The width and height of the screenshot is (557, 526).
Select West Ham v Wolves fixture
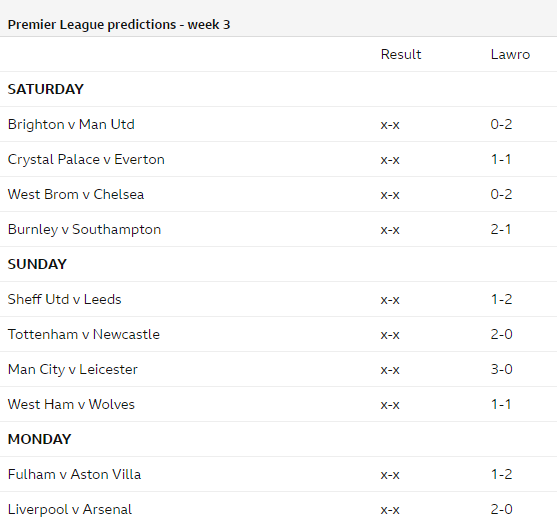71,404
